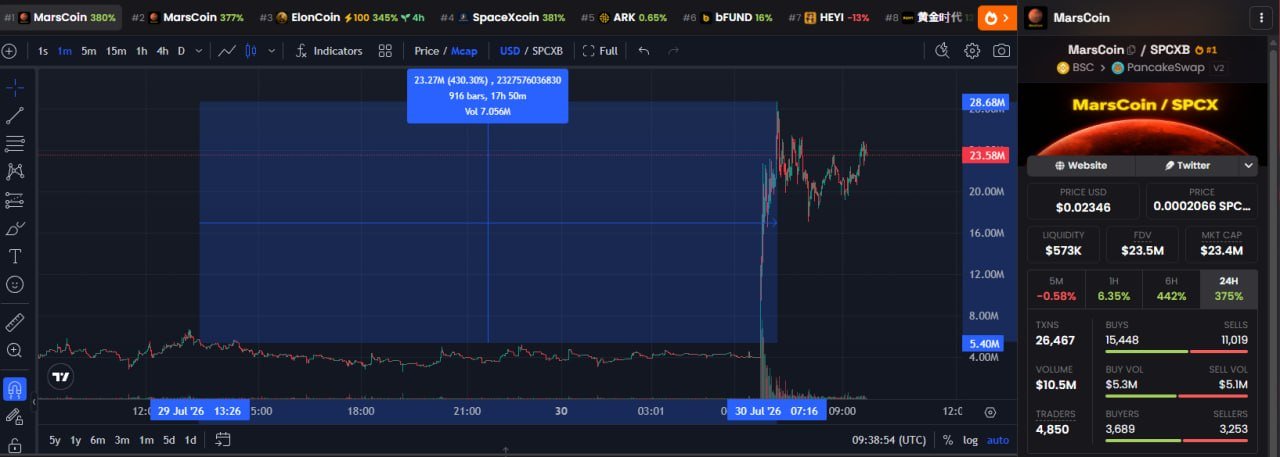Open chart axis settings target icon
Viewport: 1280px width, 457px height.
(990, 411)
